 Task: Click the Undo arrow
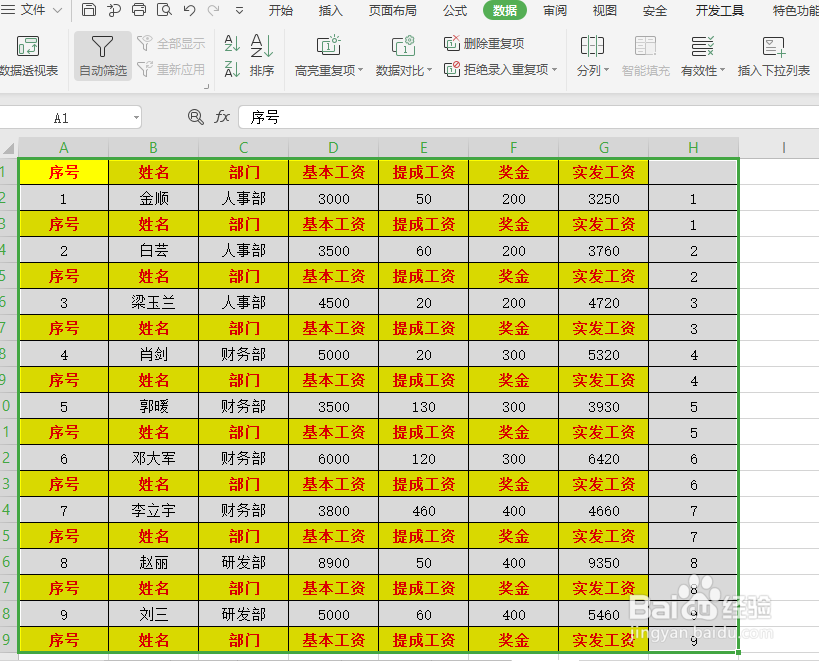point(189,10)
